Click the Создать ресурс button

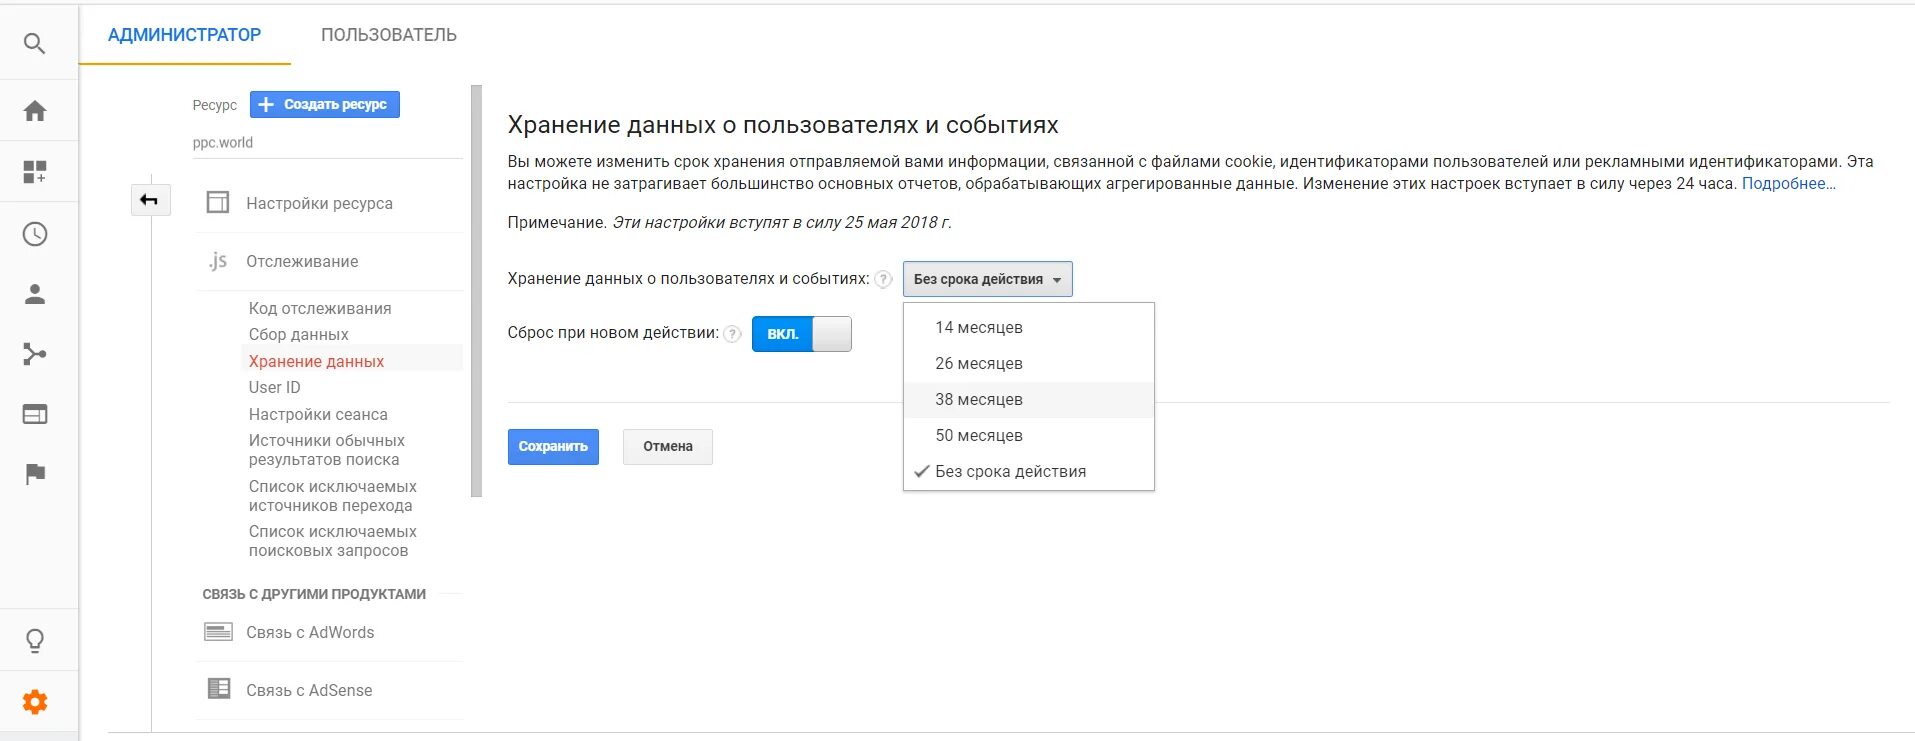point(324,104)
